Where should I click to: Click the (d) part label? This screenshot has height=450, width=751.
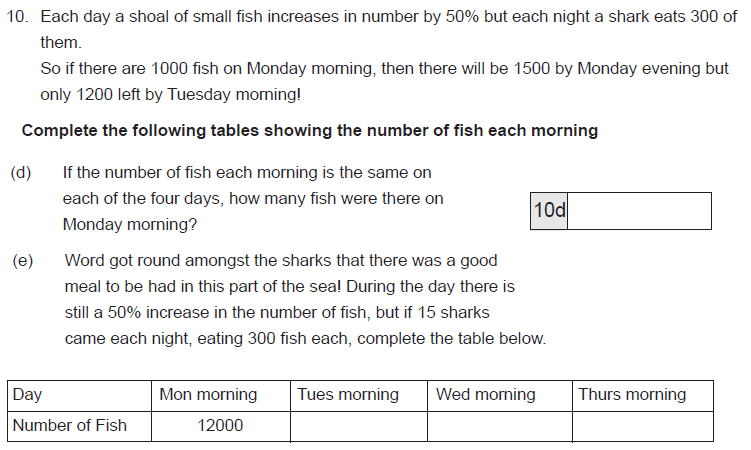pos(21,173)
